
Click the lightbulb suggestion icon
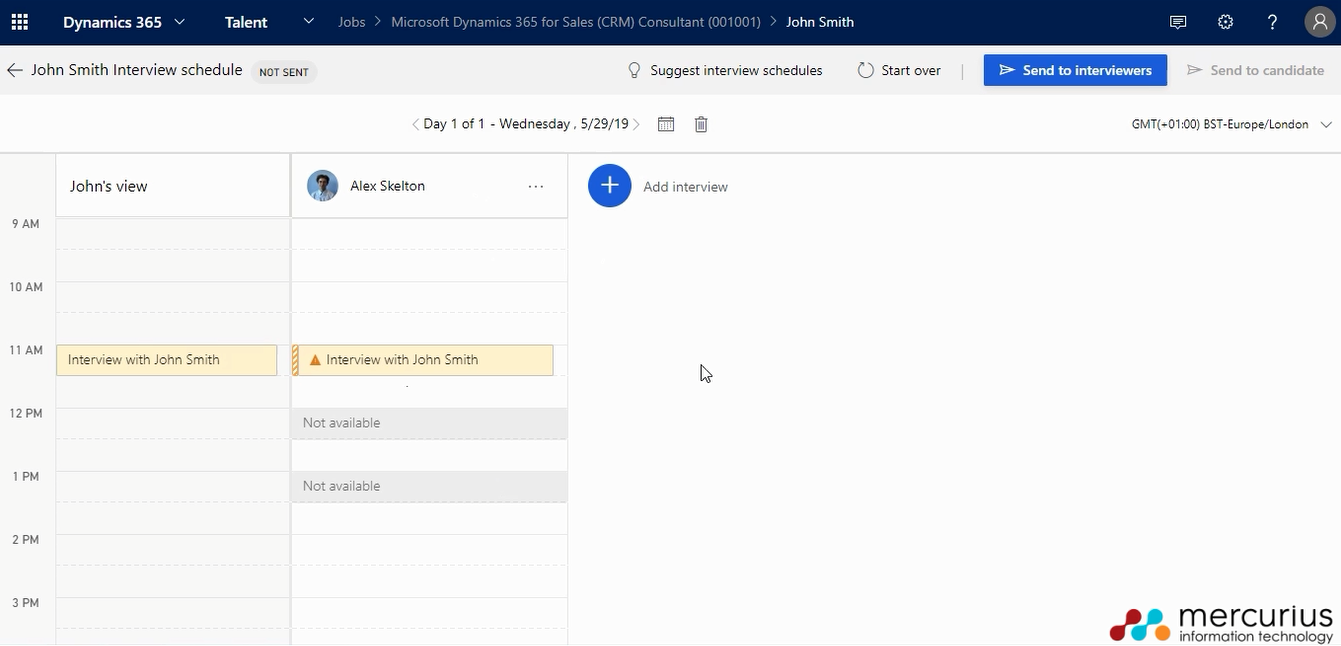tap(634, 70)
